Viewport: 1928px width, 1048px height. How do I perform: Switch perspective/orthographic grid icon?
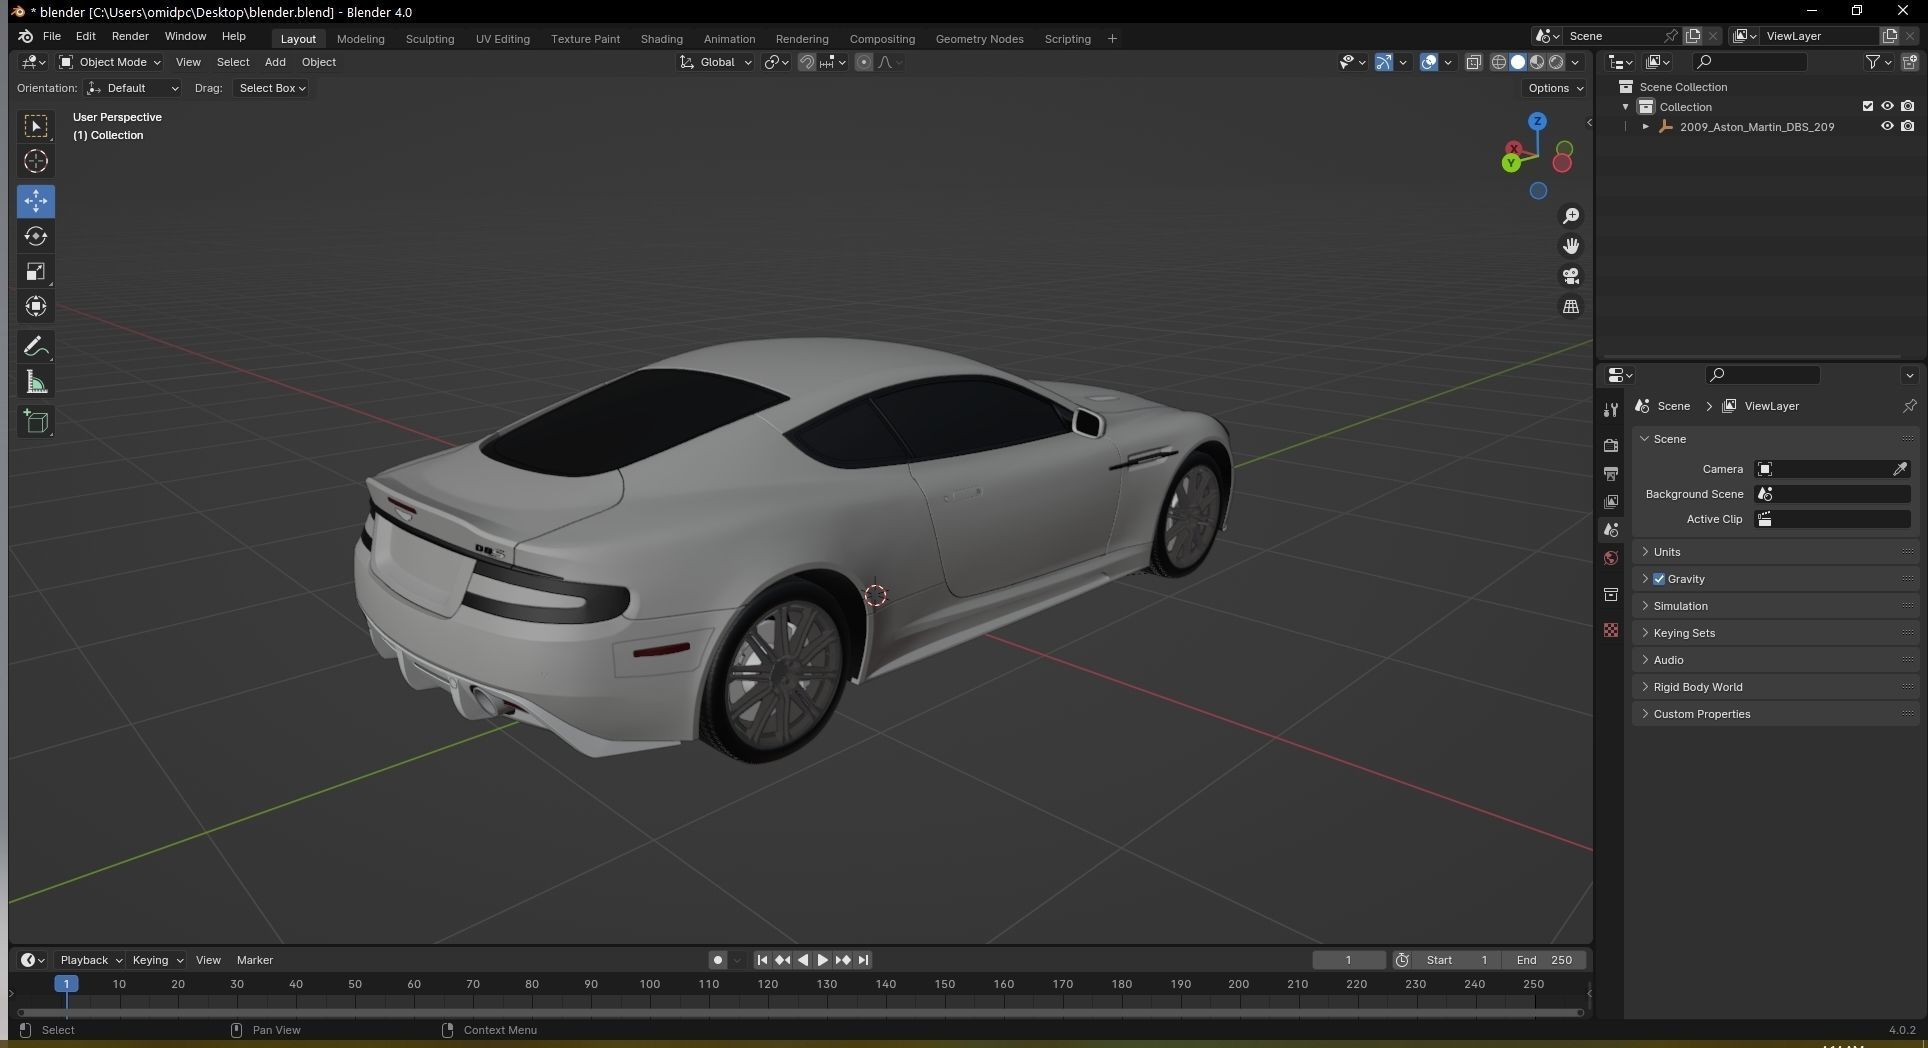1571,306
